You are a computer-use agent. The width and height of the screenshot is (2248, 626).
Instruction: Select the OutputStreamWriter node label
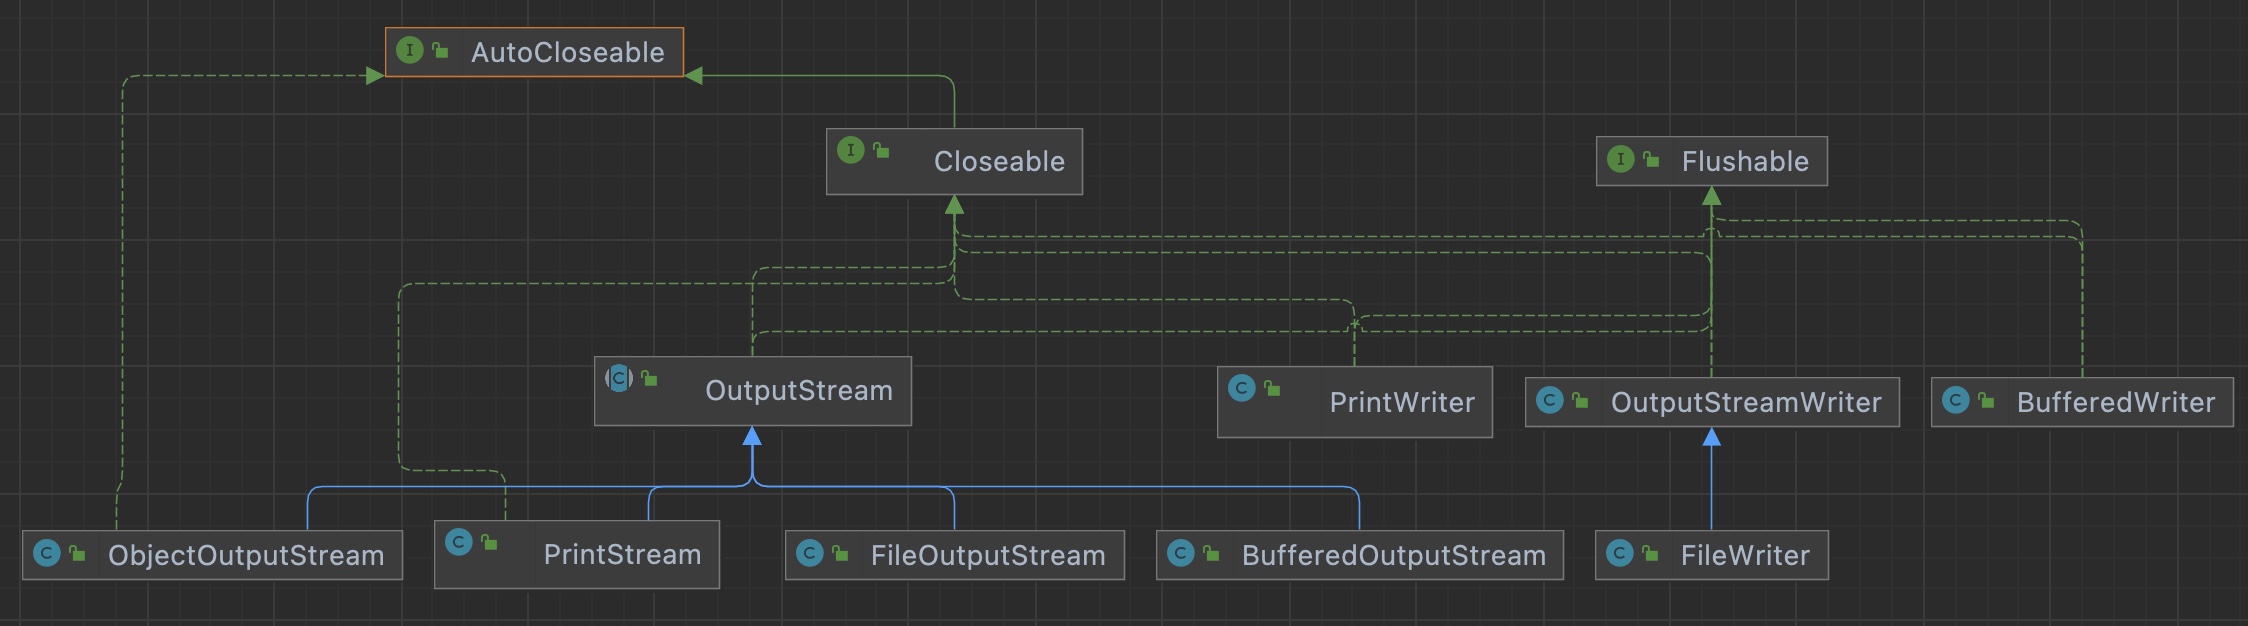coord(1745,402)
